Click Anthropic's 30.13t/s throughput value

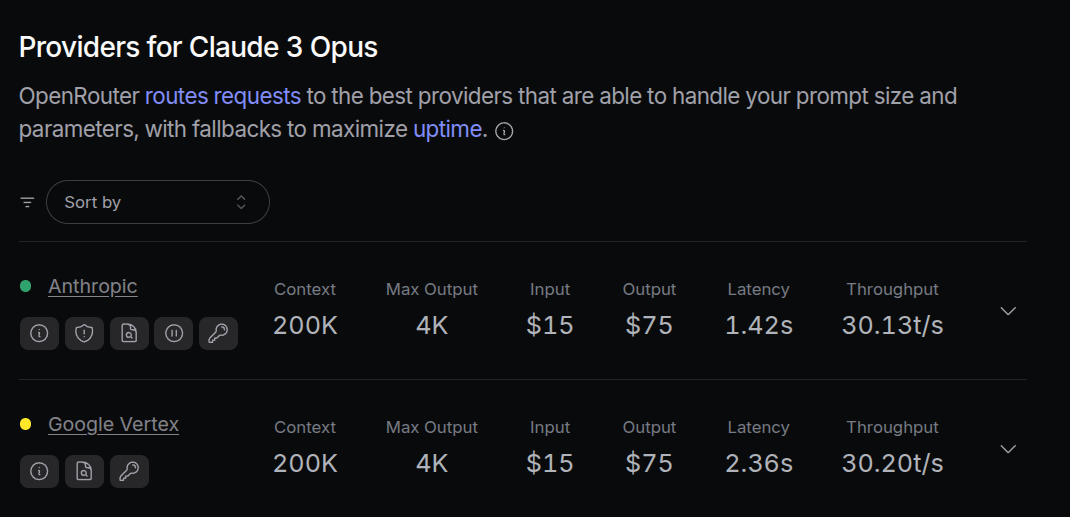click(x=892, y=325)
